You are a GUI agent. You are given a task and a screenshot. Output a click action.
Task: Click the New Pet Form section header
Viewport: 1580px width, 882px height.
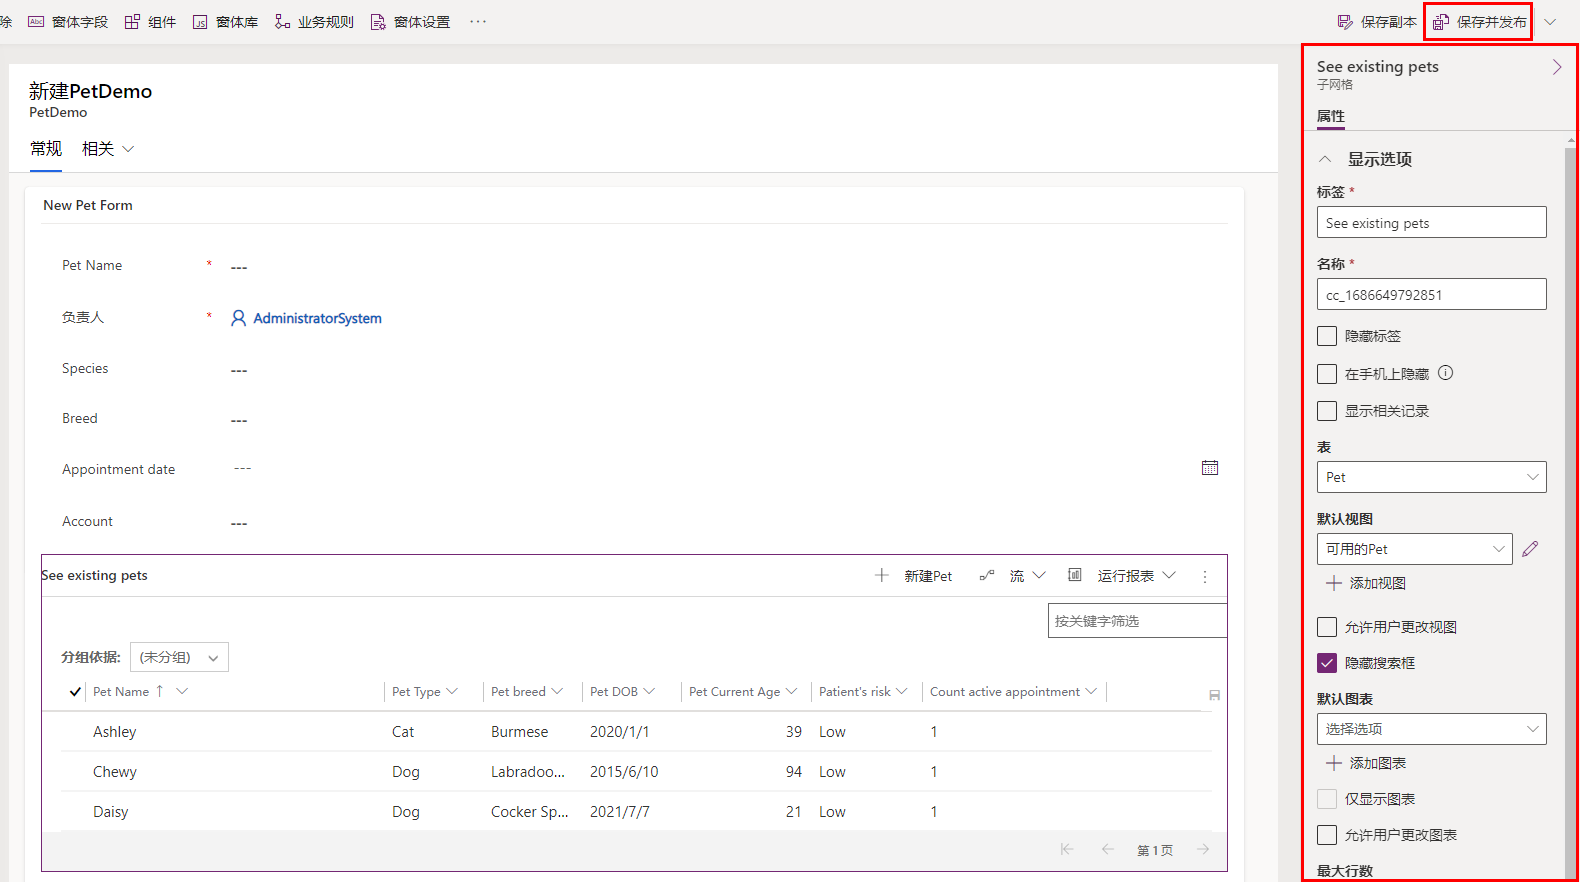88,205
